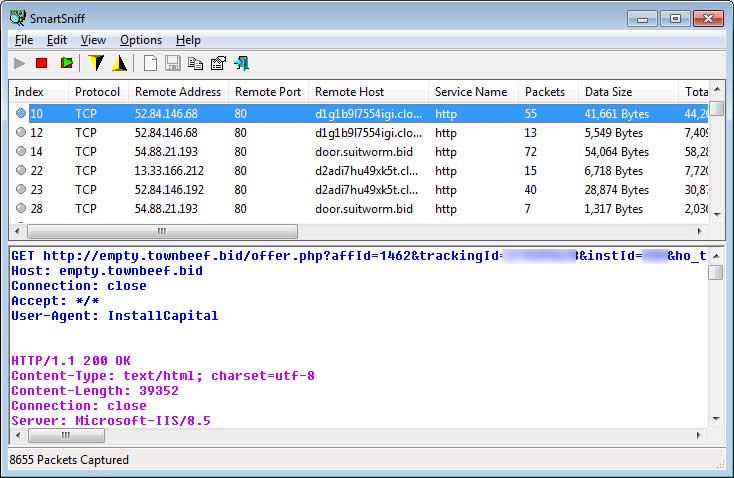Open the Help menu
Viewport: 734px width, 478px height.
point(188,40)
